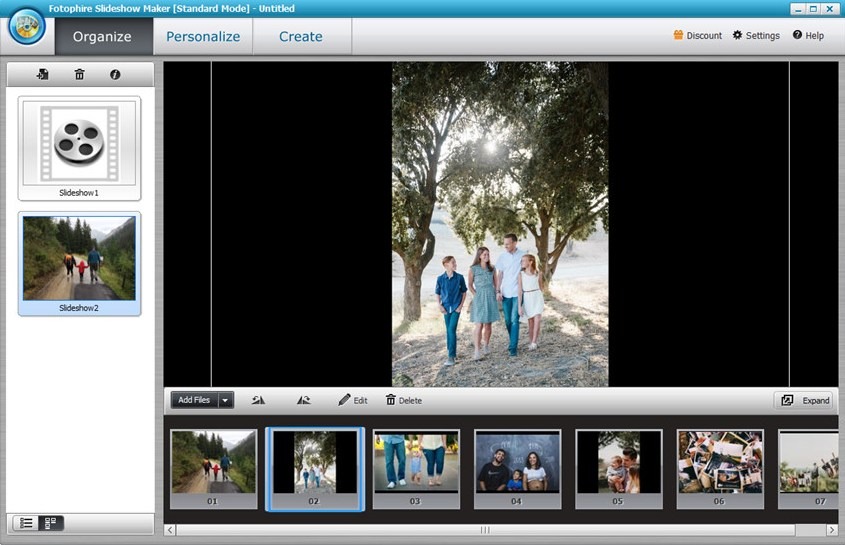Click the horizontal storyboard scrollbar thumb
The image size is (845, 545).
tap(486, 530)
